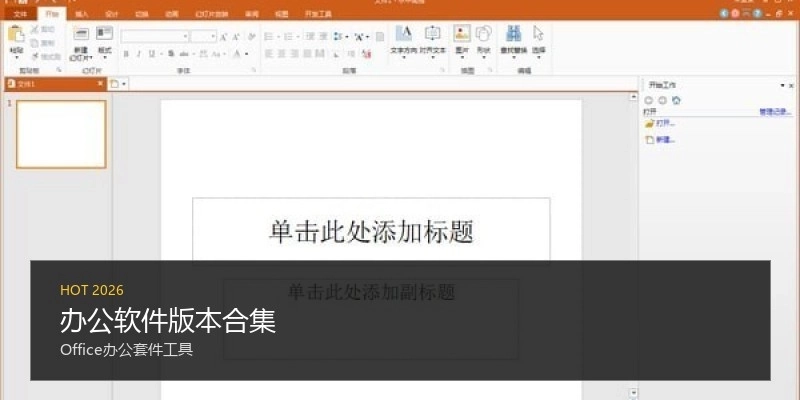Click the line spacing icon
800x400 pixels.
tap(338, 37)
